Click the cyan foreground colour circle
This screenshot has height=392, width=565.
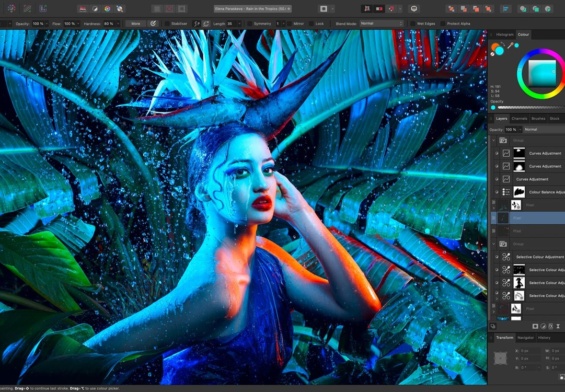click(x=499, y=51)
